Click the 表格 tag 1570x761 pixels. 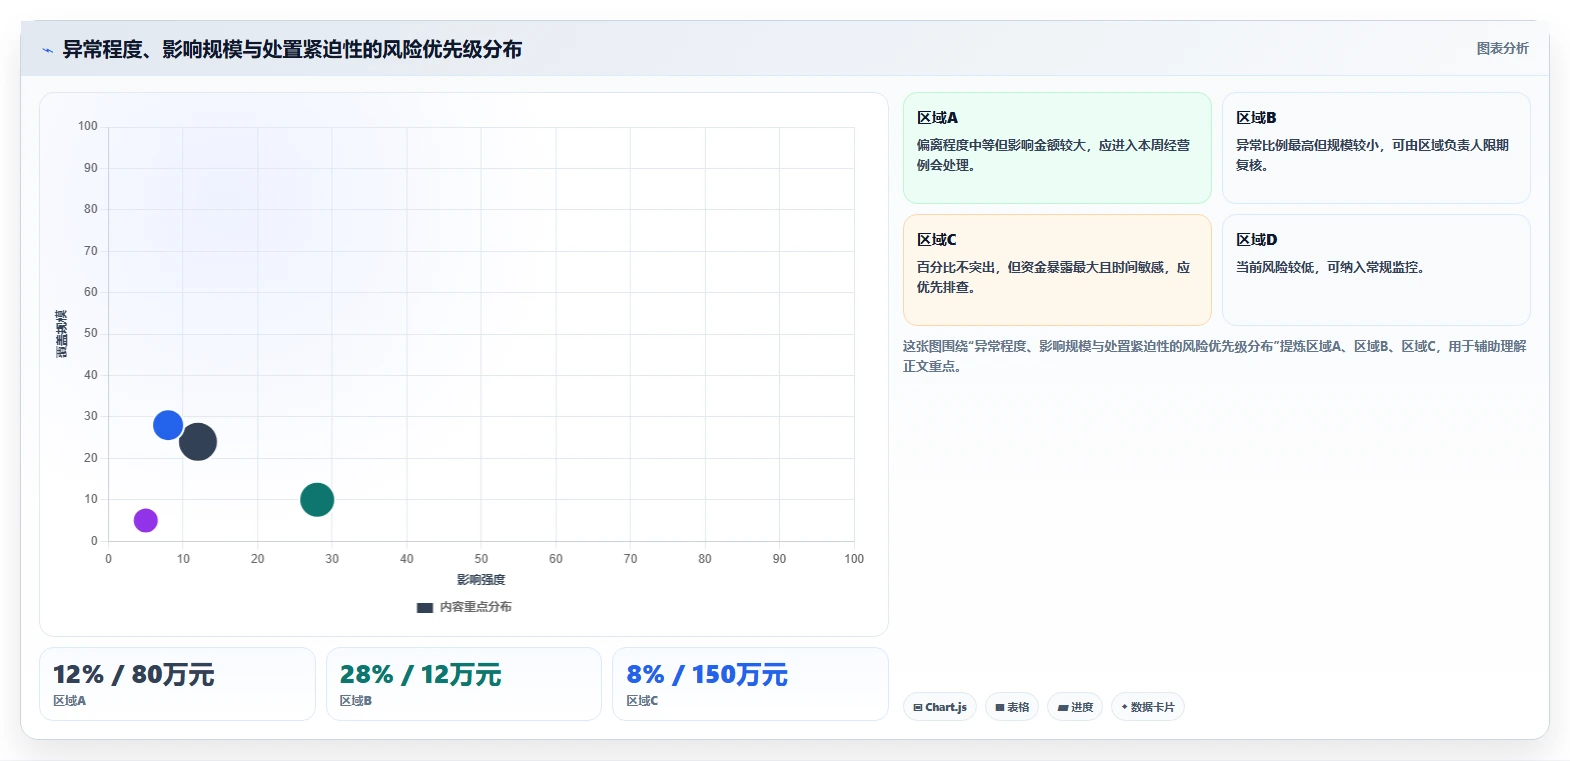point(1012,707)
